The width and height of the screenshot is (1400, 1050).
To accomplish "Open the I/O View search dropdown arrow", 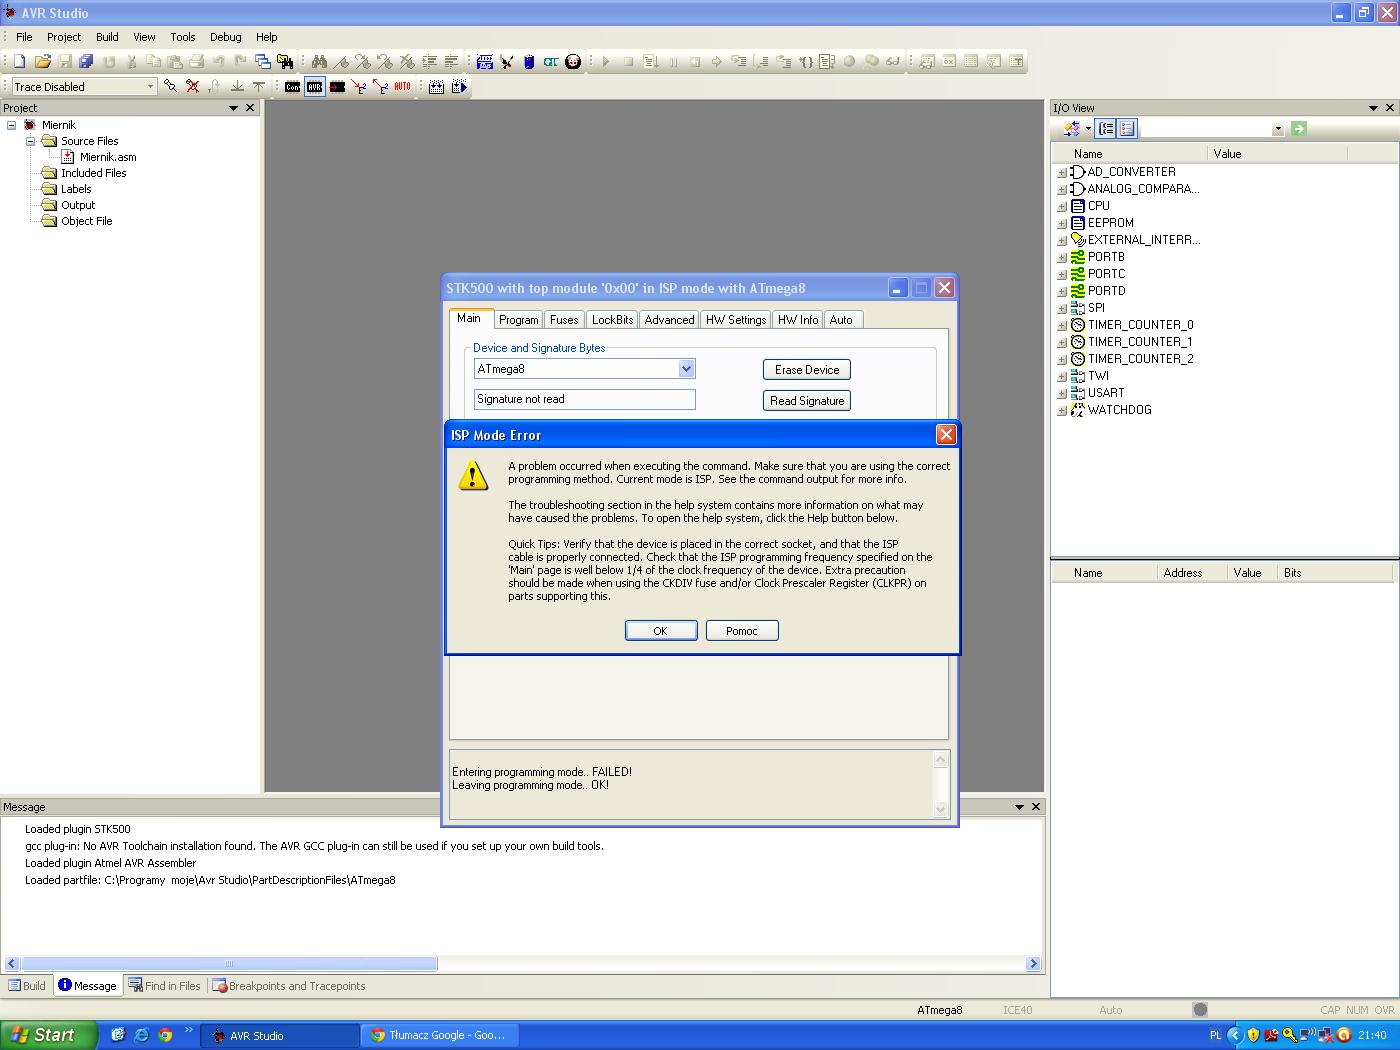I will [x=1277, y=129].
